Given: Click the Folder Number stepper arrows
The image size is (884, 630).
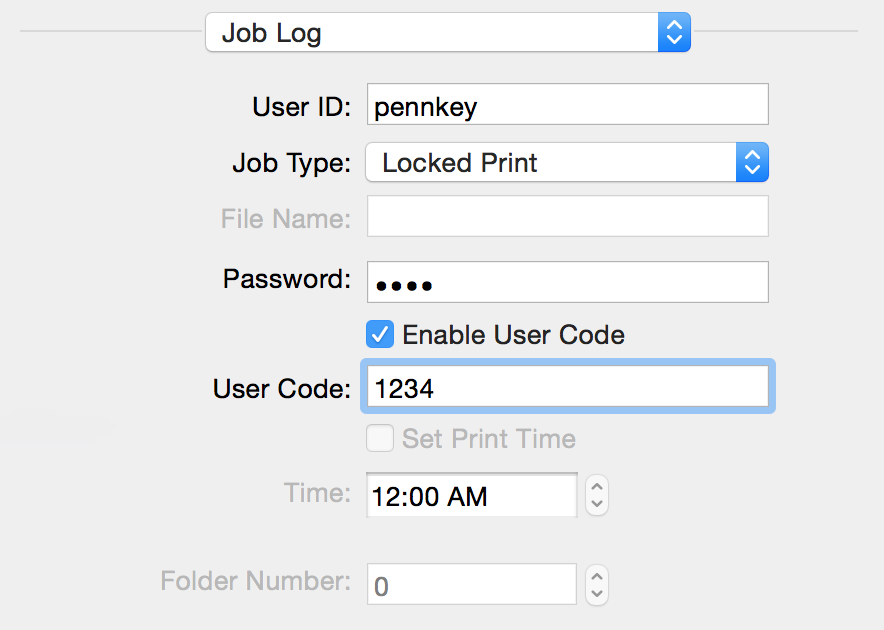Looking at the screenshot, I should (597, 585).
